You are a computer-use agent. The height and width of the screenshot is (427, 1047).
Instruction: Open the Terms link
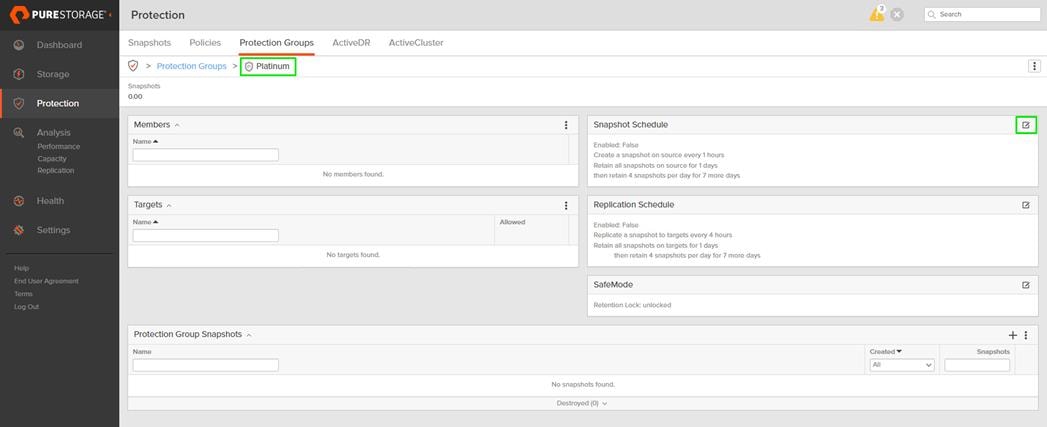[23, 294]
